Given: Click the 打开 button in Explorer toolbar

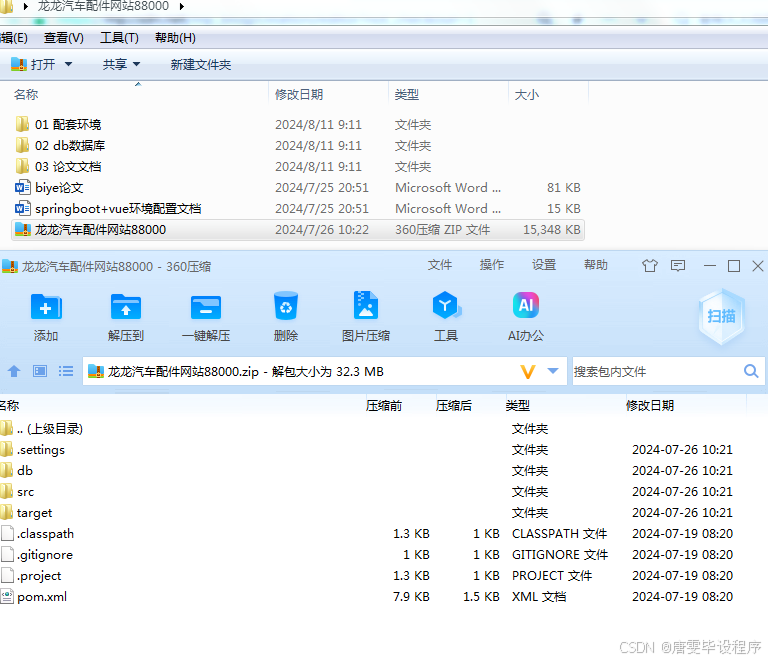Looking at the screenshot, I should 33,64.
